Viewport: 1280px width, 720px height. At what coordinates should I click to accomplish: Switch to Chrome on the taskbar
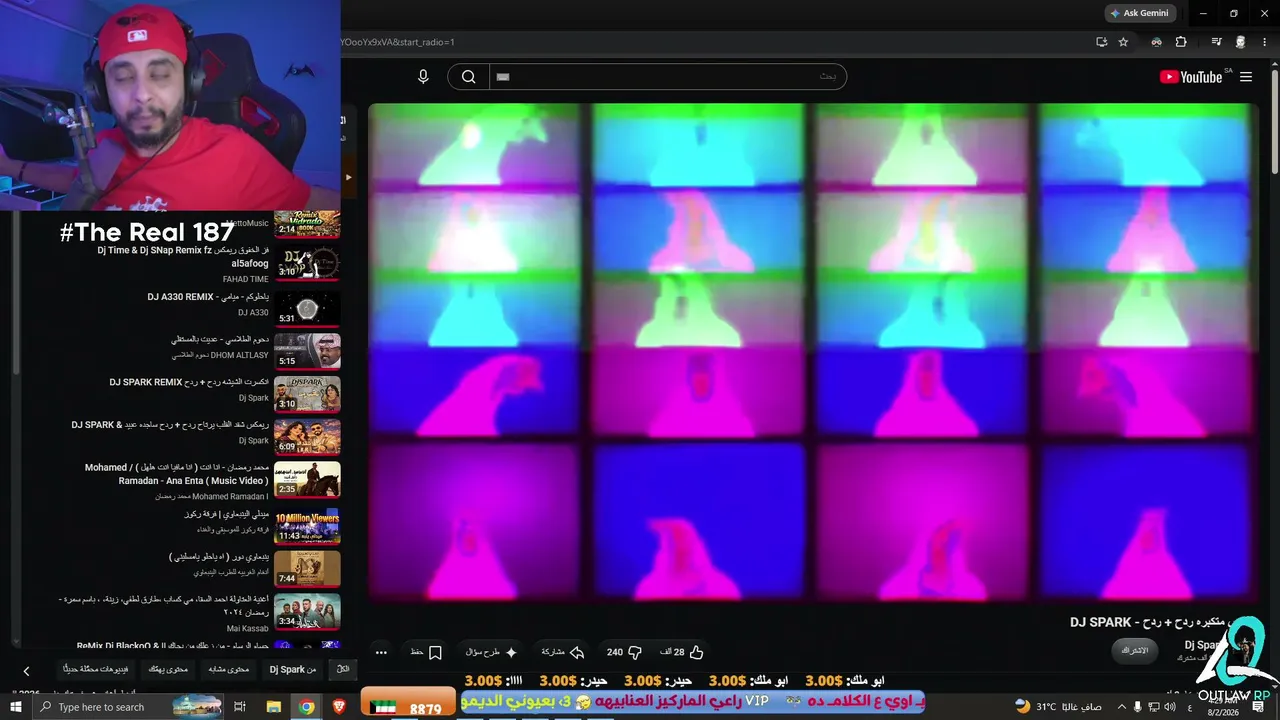coord(306,707)
